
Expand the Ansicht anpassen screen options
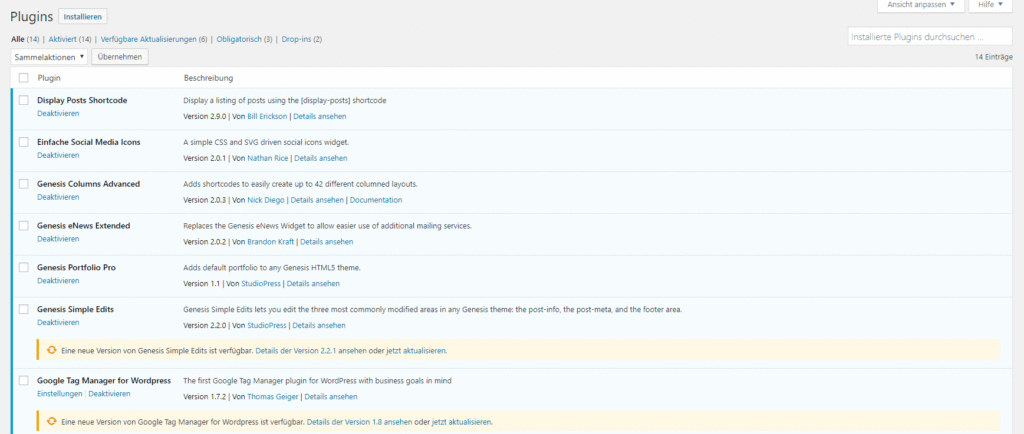(921, 6)
